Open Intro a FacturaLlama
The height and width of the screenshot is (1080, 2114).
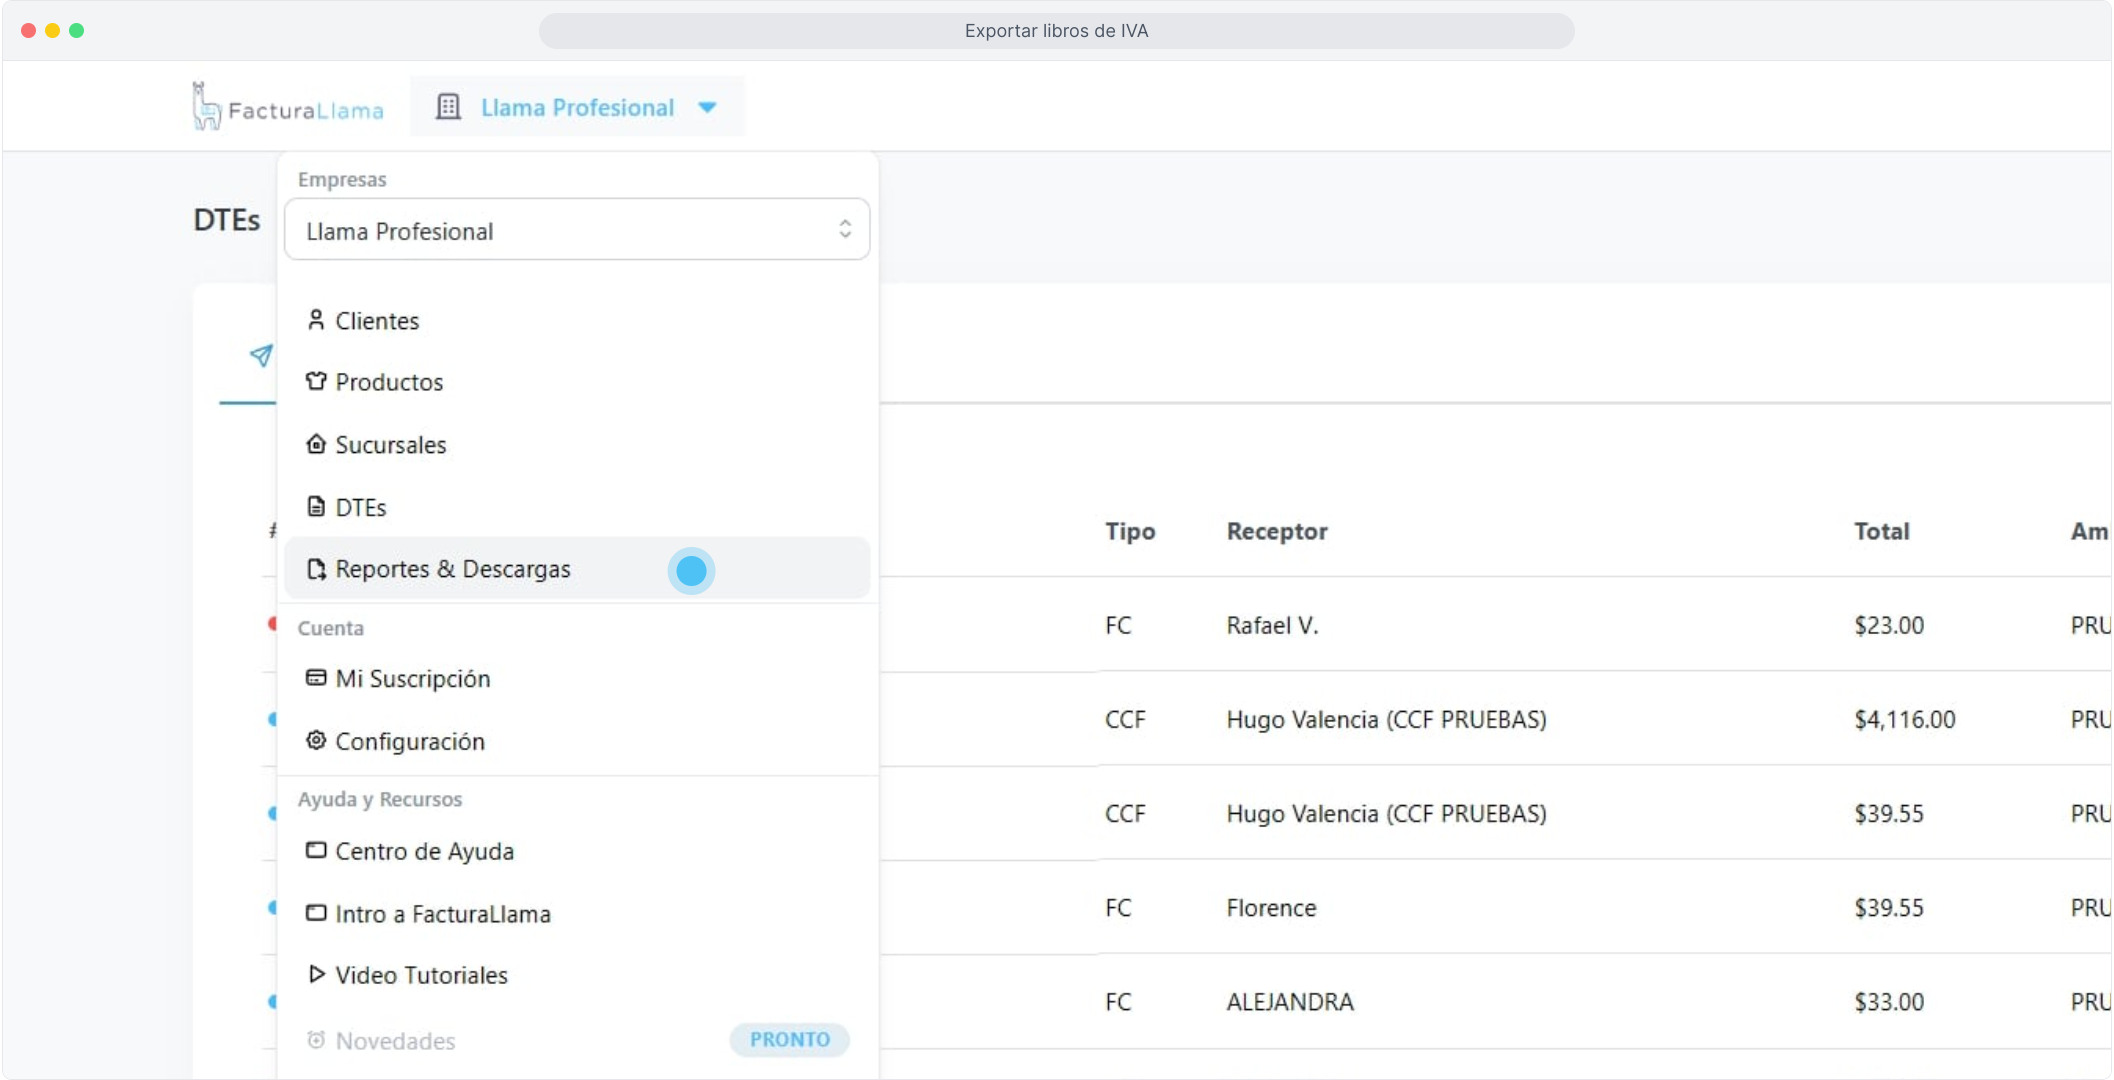coord(442,914)
